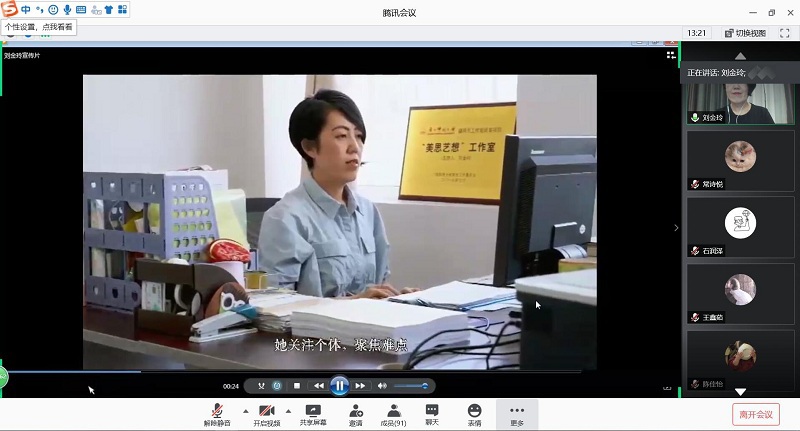Fast-forward the video with double-right arrows
Screen dimensions: 800x431
coord(360,386)
